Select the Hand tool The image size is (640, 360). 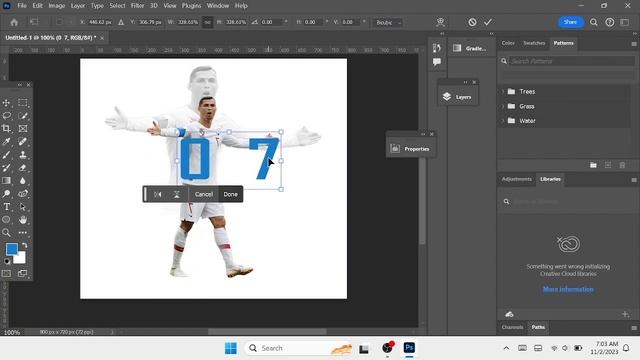[x=23, y=220]
